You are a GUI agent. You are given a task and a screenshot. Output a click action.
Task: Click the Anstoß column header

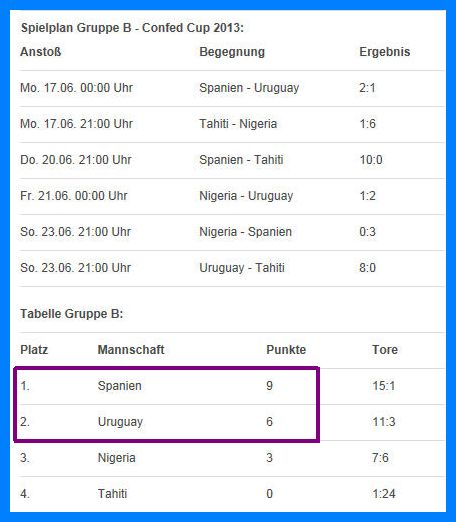41,52
